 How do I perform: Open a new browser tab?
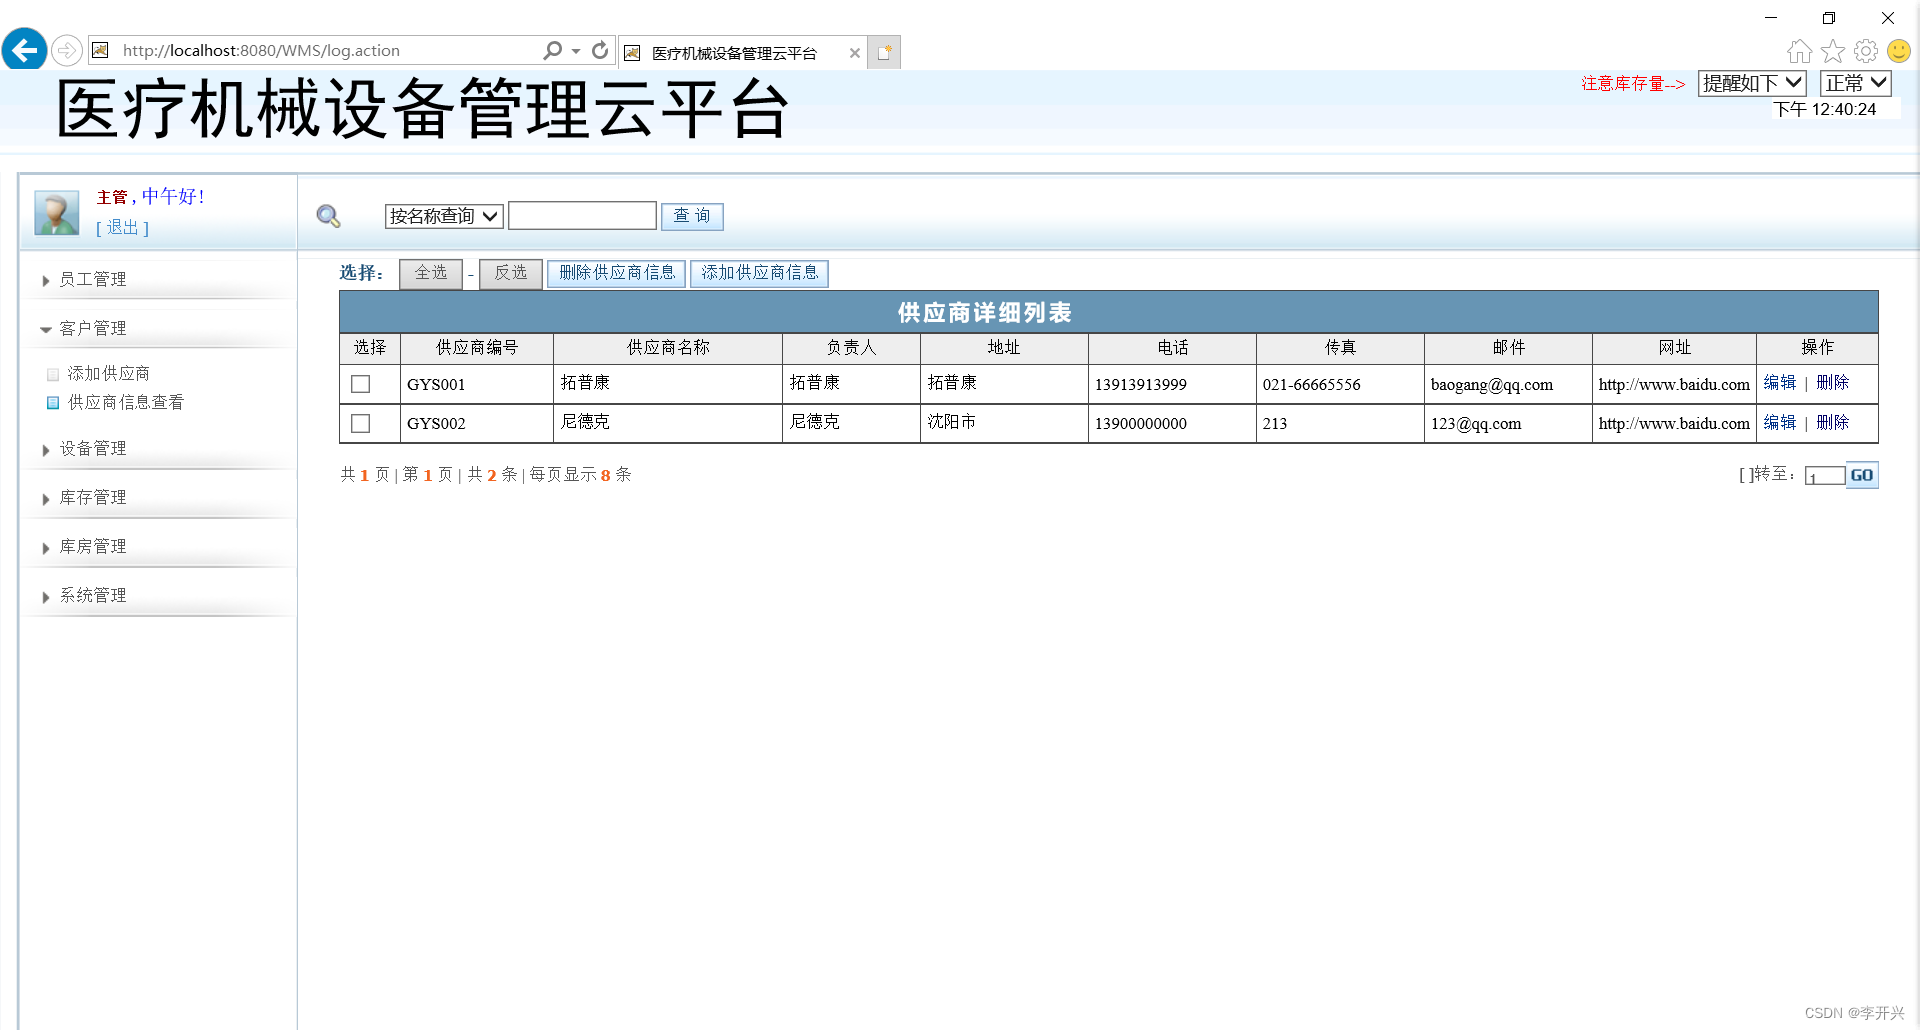(x=884, y=52)
